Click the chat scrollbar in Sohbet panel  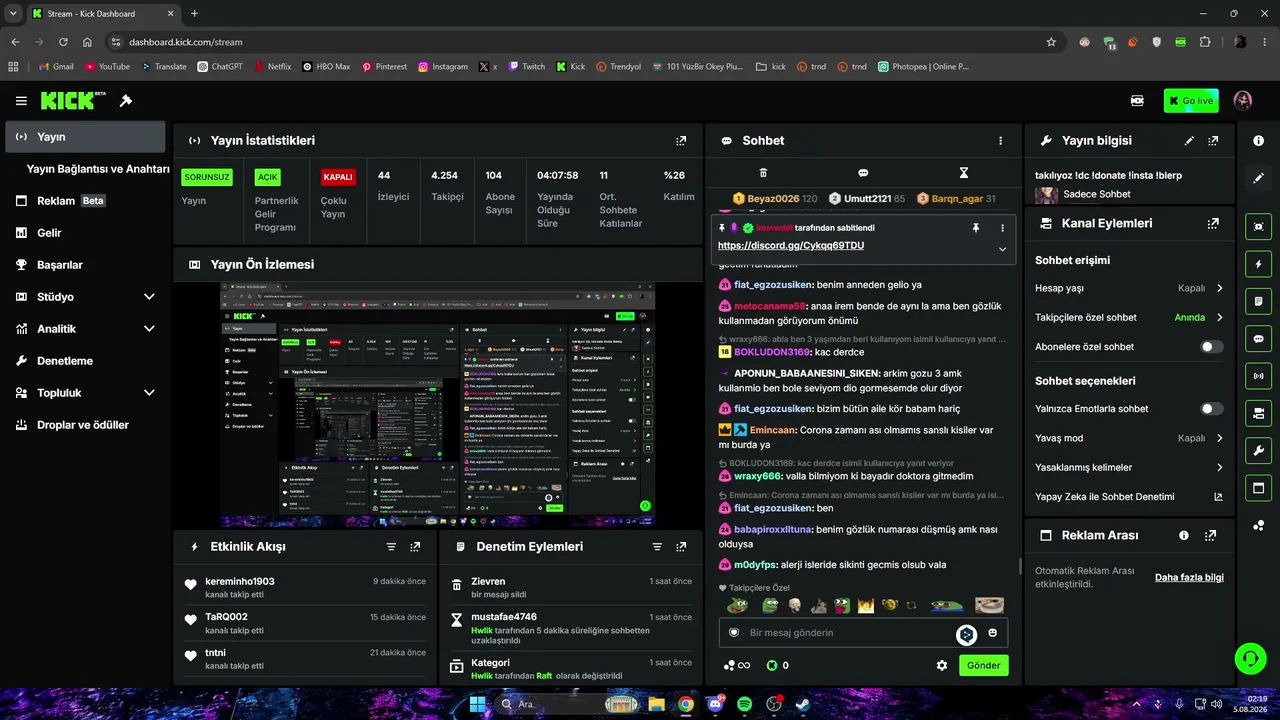(x=1020, y=566)
